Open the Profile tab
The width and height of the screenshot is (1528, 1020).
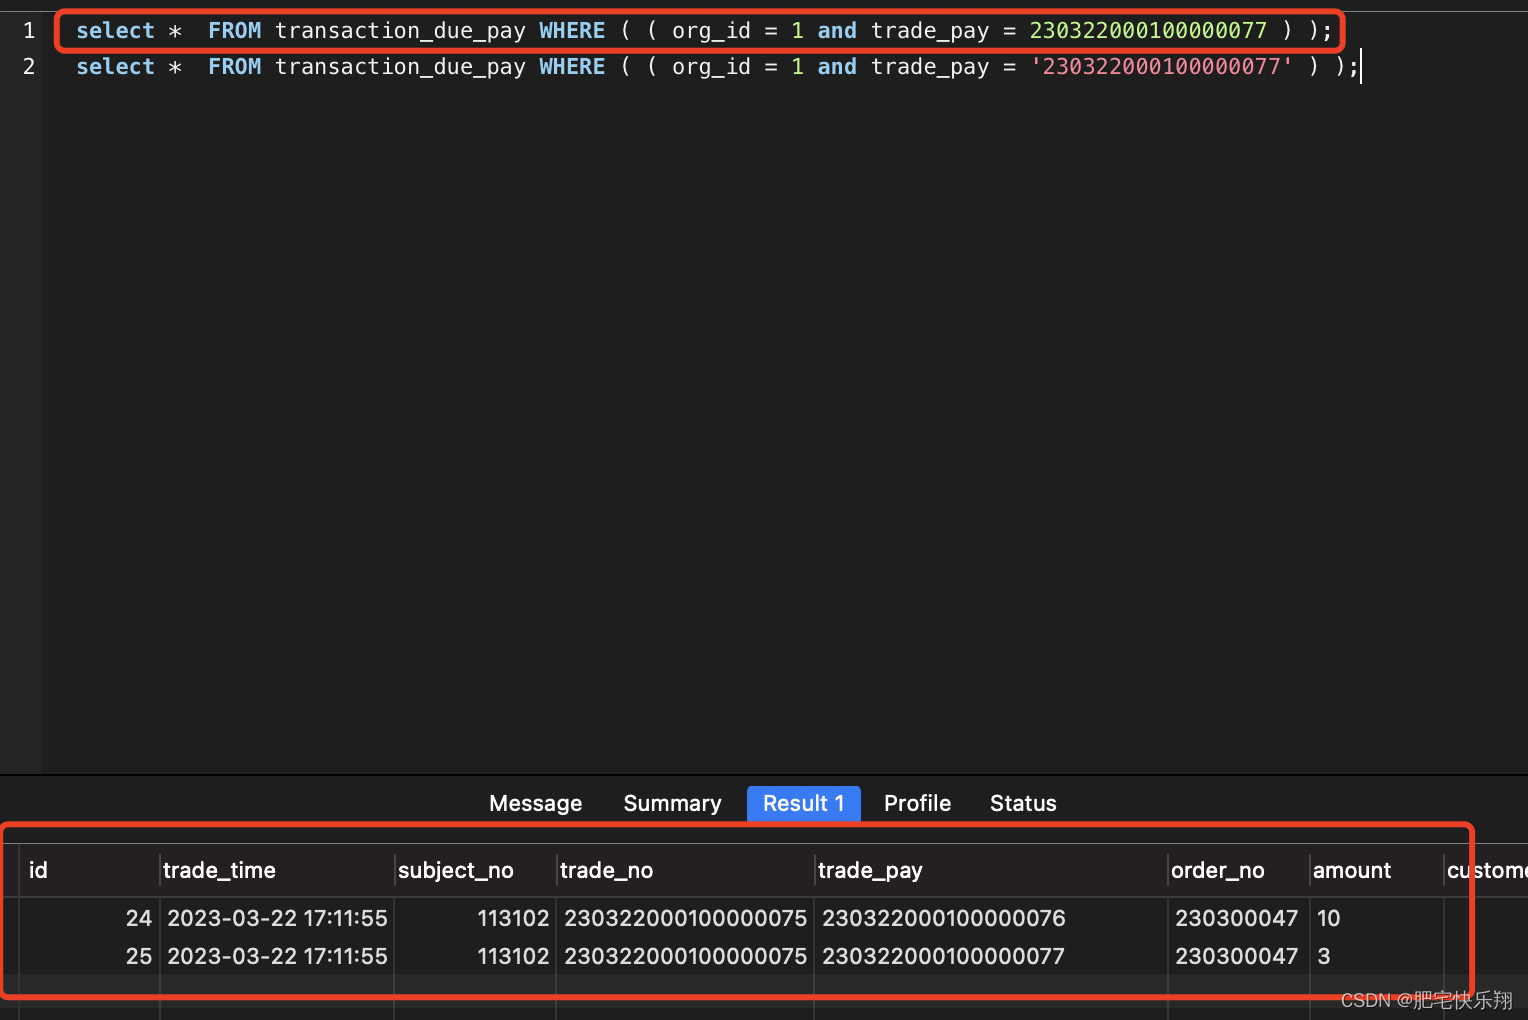pos(917,803)
